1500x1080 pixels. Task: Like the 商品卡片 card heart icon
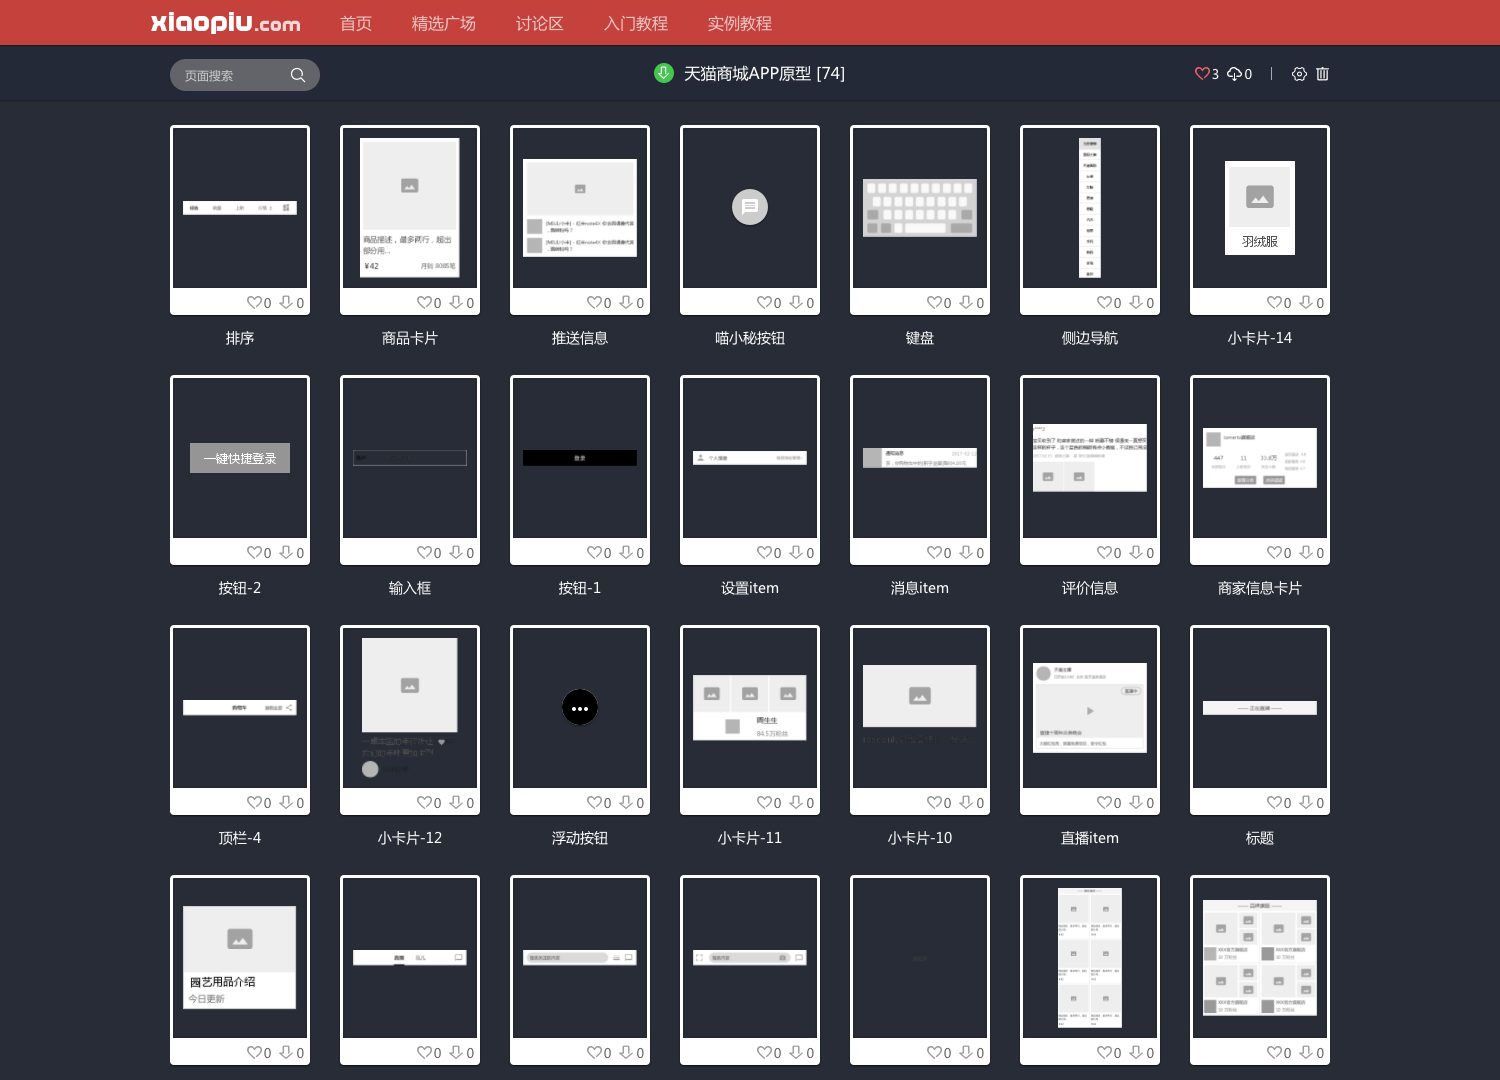(x=424, y=302)
